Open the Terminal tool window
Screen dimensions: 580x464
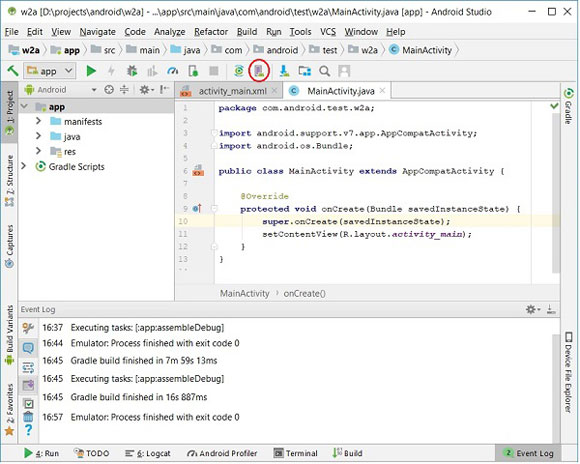click(295, 454)
